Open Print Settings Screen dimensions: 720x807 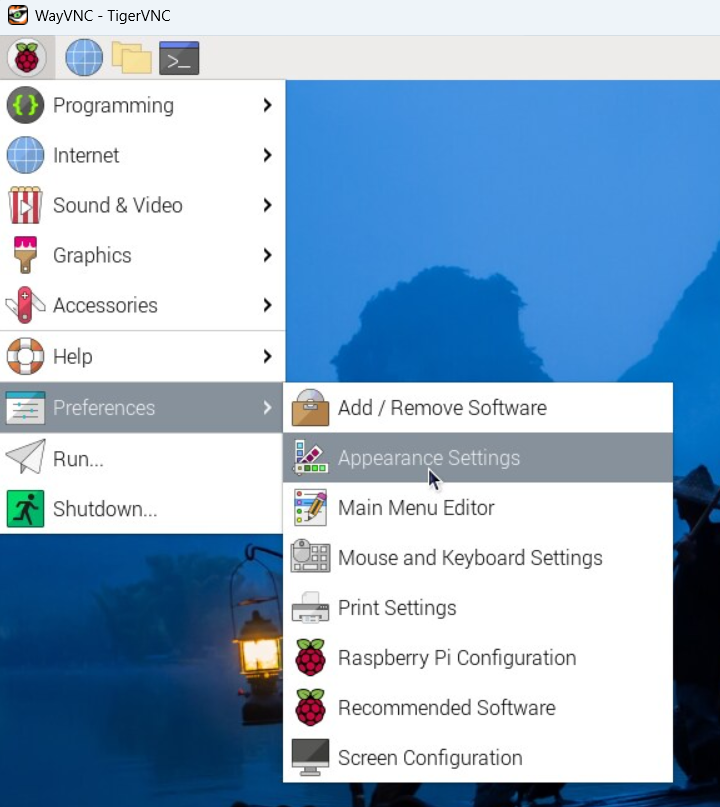point(478,607)
